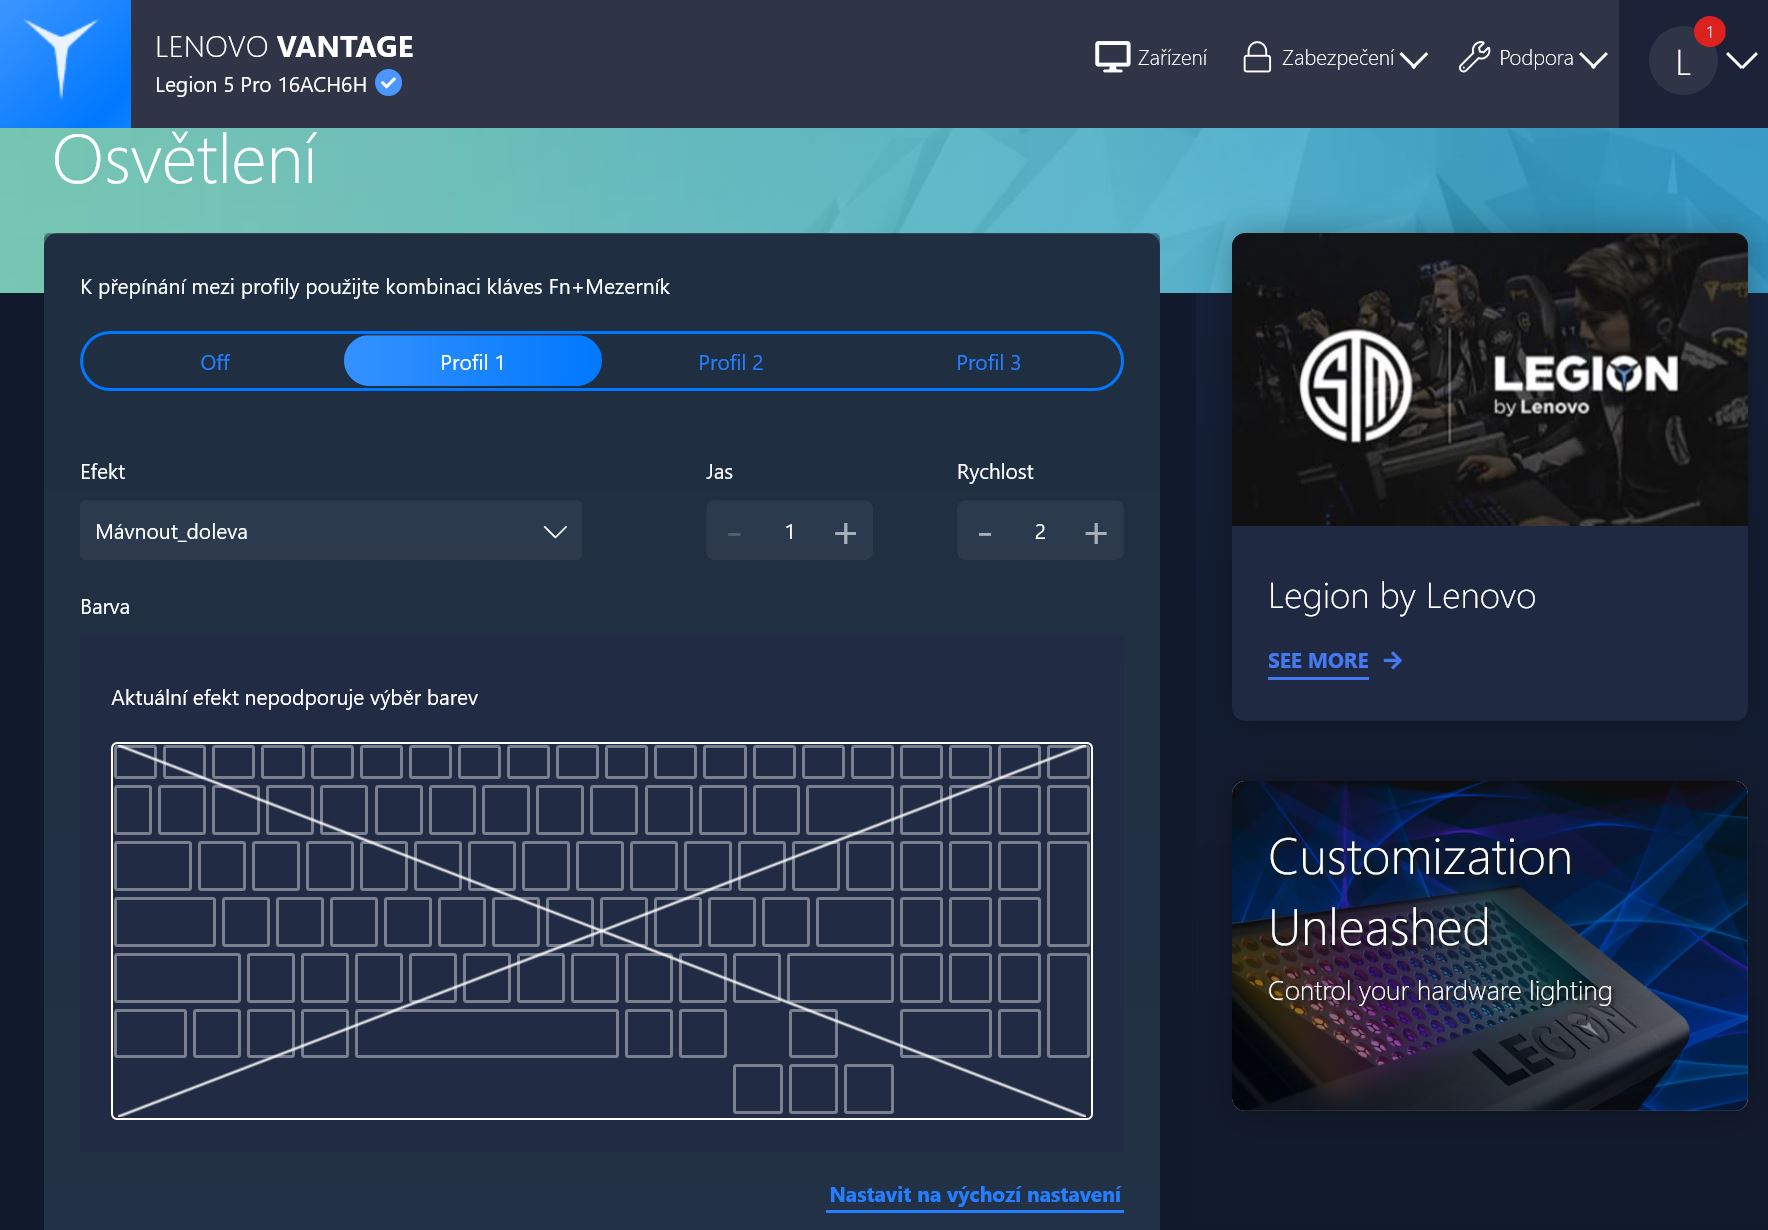Switch to Profil 2 lighting profile
Image resolution: width=1768 pixels, height=1230 pixels.
[730, 362]
